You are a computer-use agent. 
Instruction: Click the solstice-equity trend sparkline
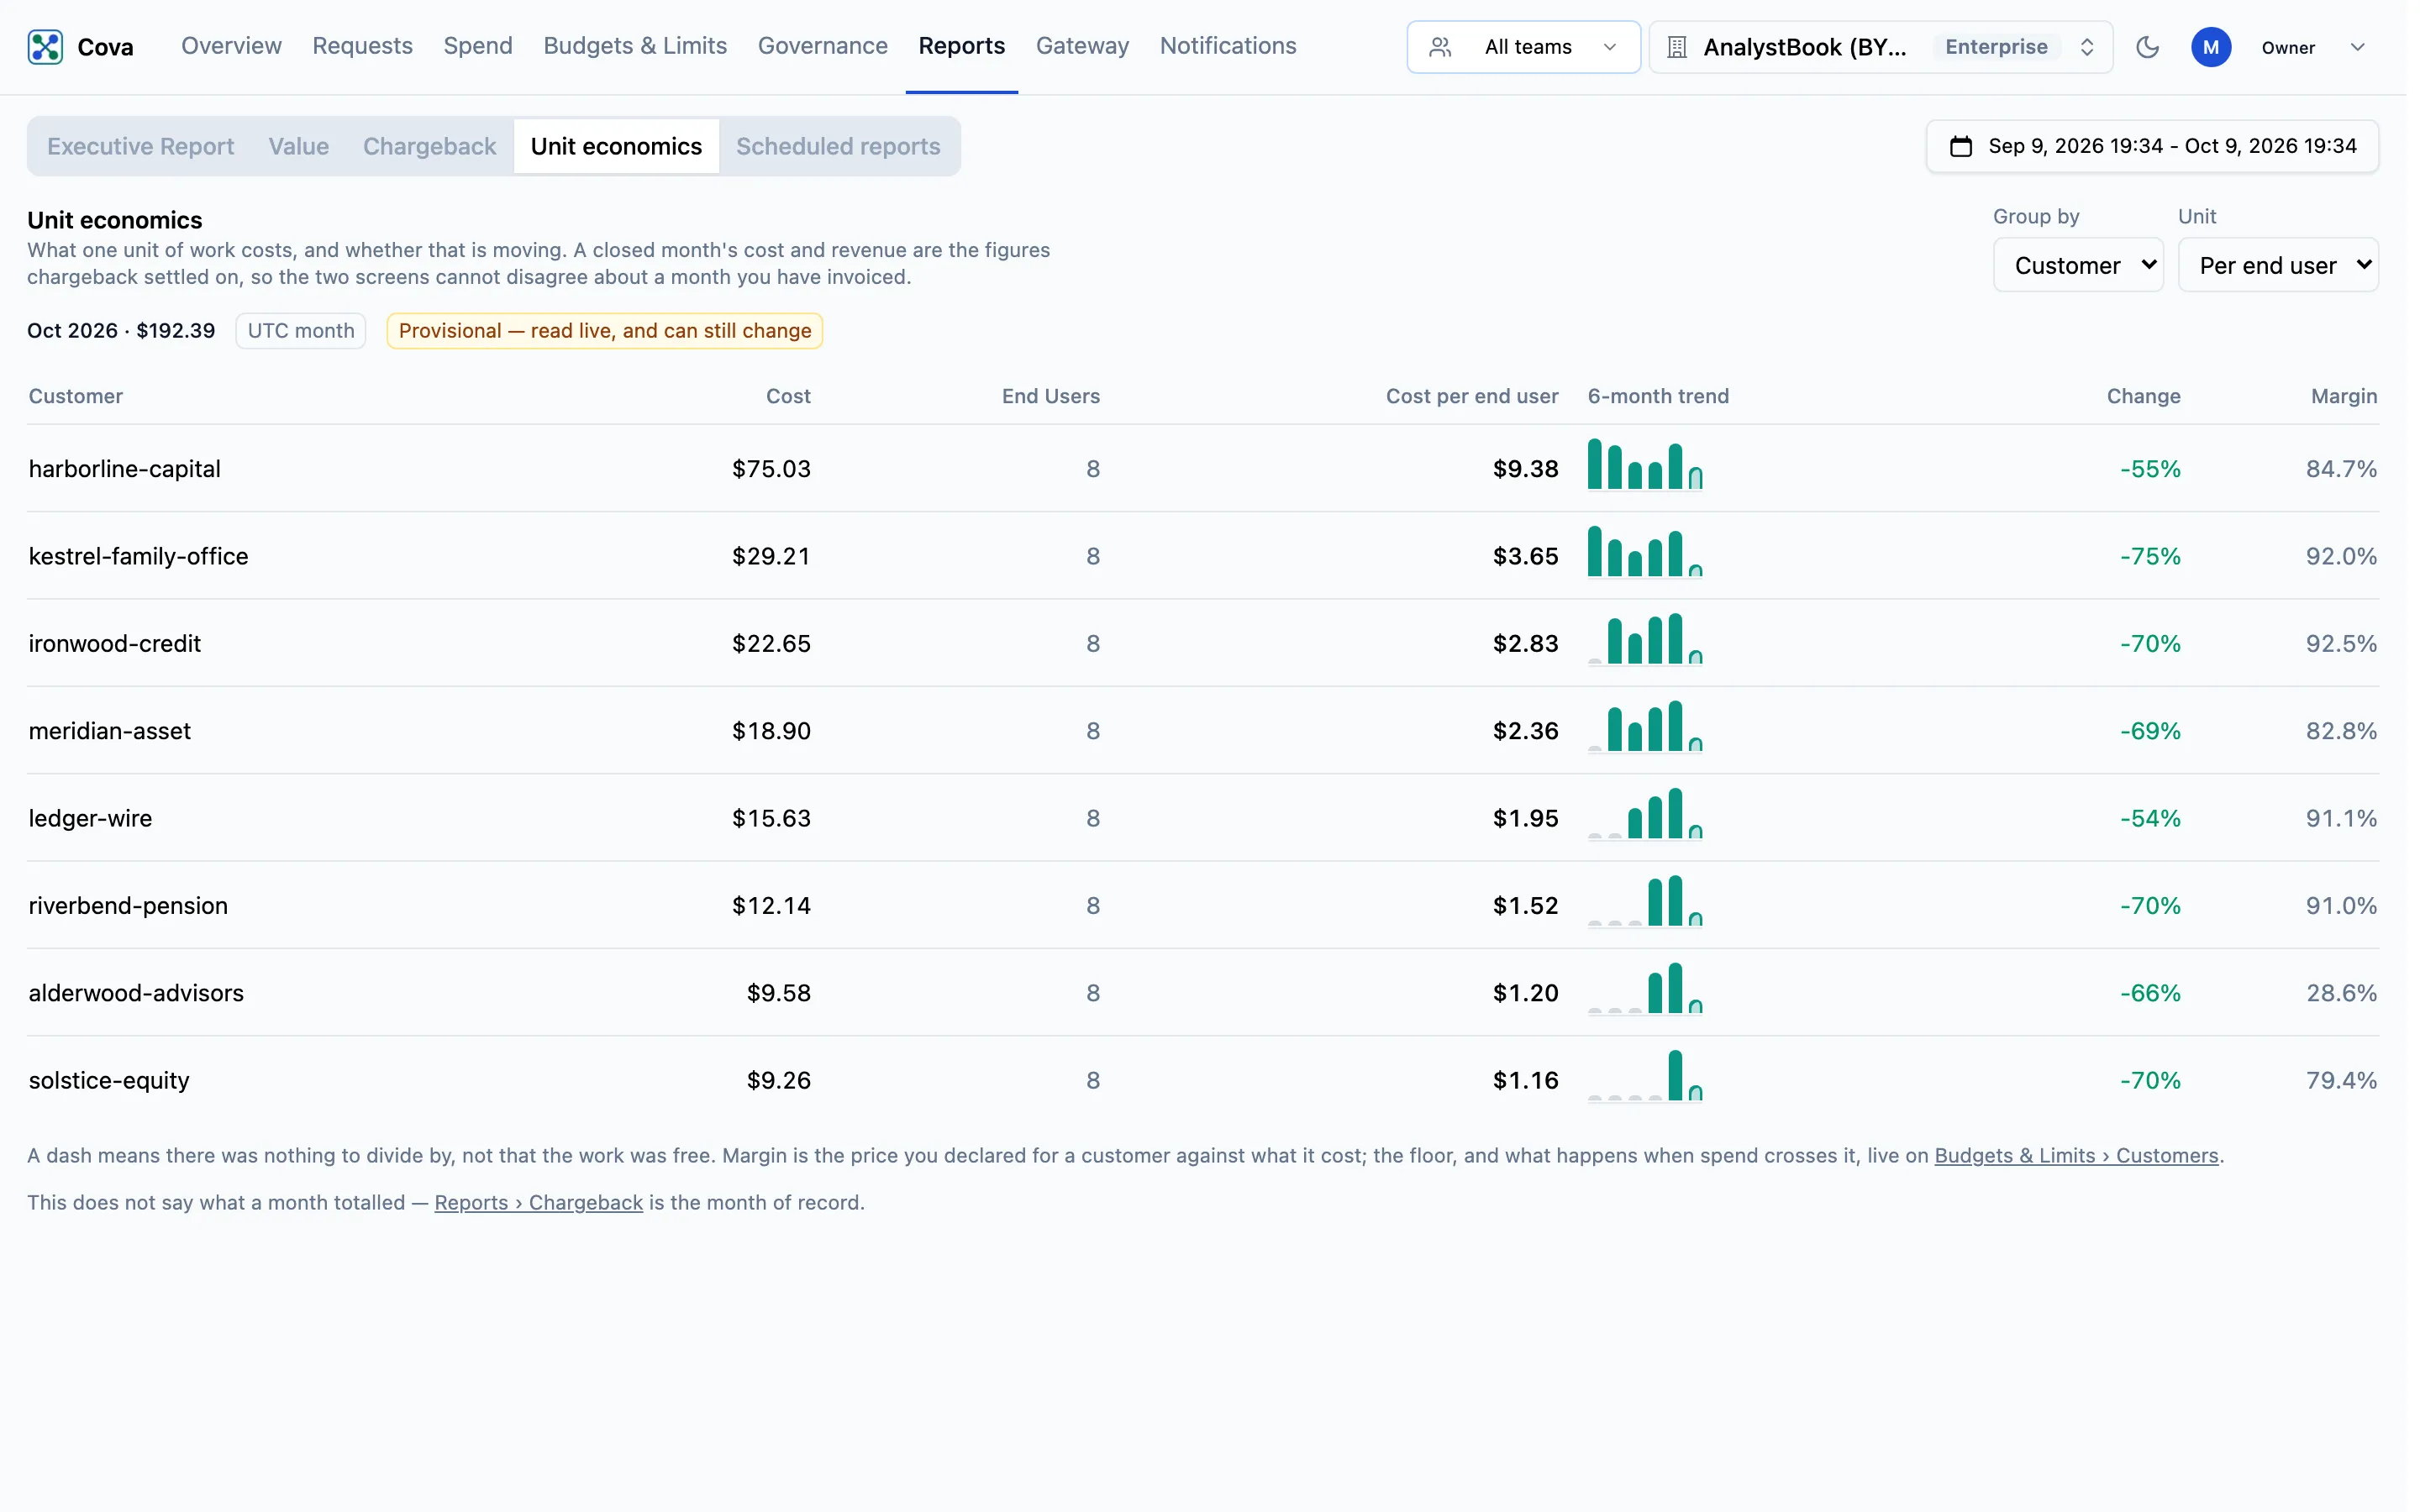click(1645, 1076)
